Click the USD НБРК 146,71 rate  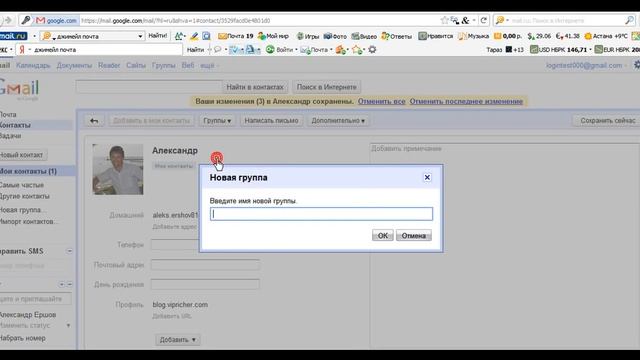tap(558, 50)
